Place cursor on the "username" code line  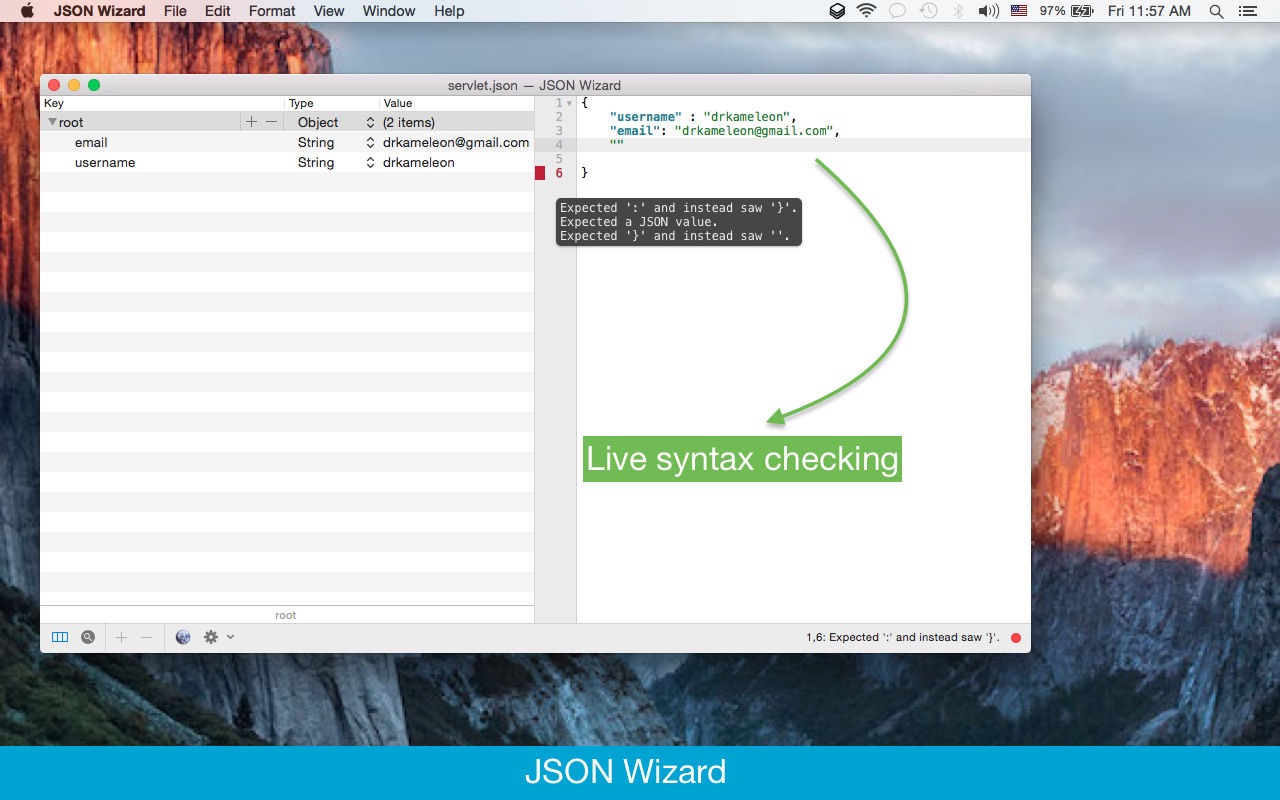[x=702, y=117]
